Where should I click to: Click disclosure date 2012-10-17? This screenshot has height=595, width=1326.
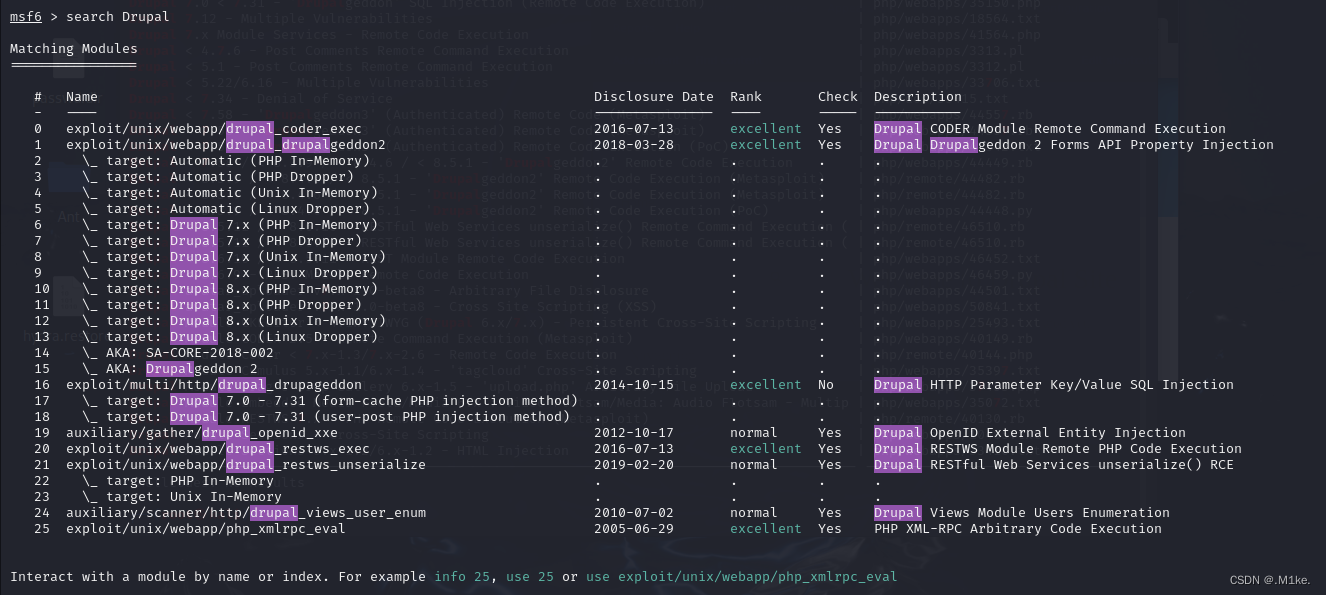tap(634, 433)
